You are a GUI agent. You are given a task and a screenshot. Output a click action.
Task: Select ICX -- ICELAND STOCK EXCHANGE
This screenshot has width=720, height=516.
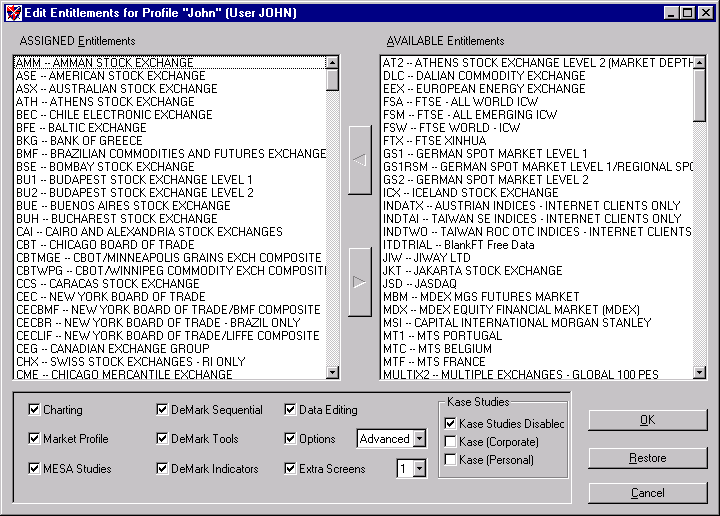click(x=537, y=192)
